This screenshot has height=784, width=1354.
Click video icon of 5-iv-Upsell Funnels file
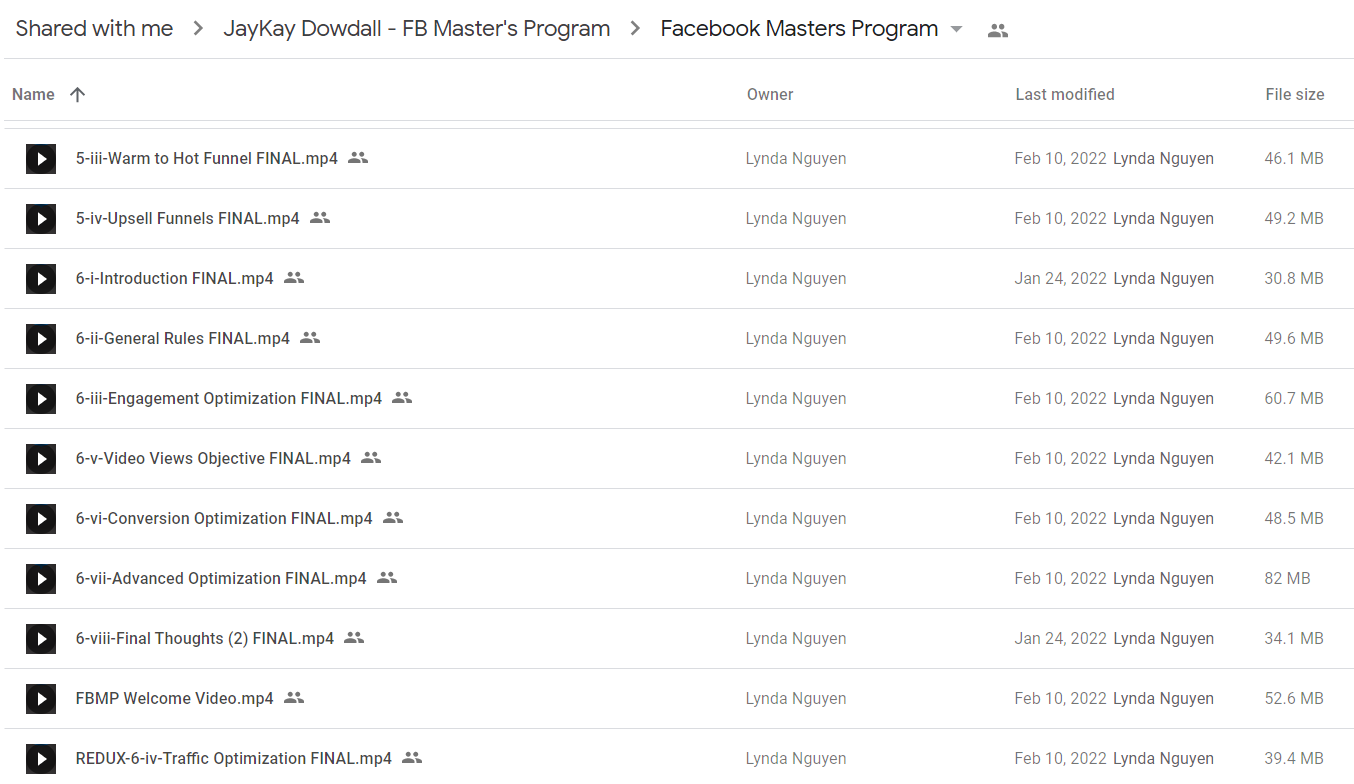[41, 218]
